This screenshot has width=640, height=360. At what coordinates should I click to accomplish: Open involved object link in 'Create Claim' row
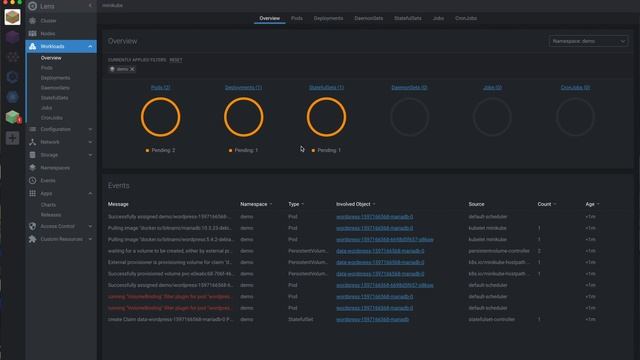(372, 320)
